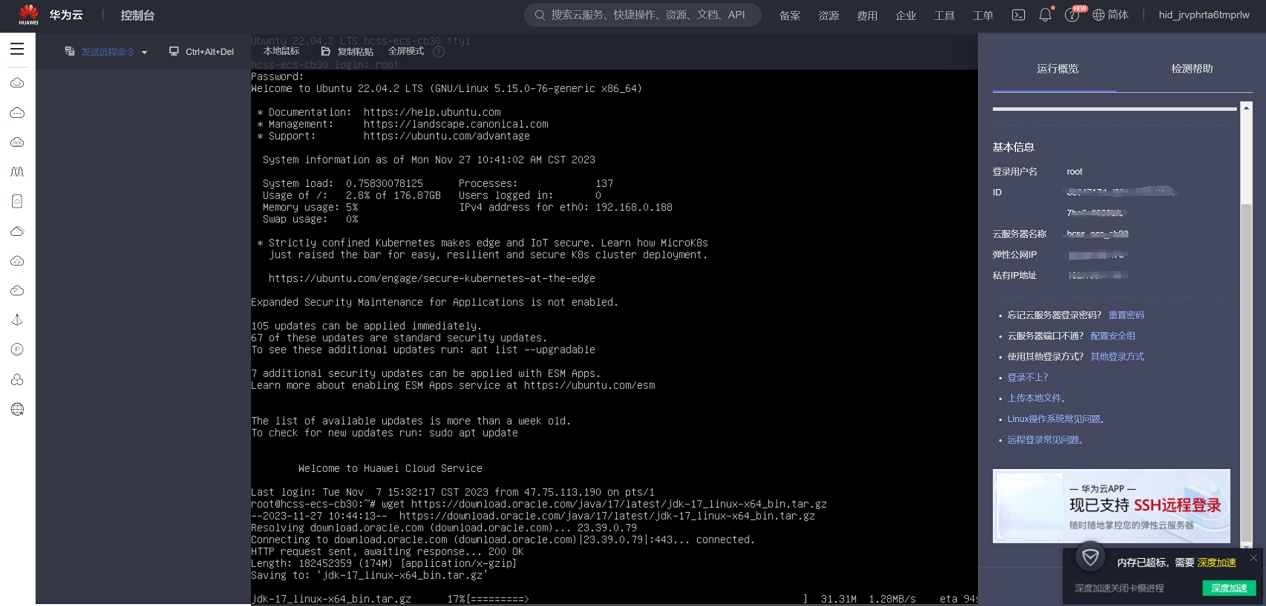
Task: Click yellow 深度加速 link in popup
Action: [1217, 563]
